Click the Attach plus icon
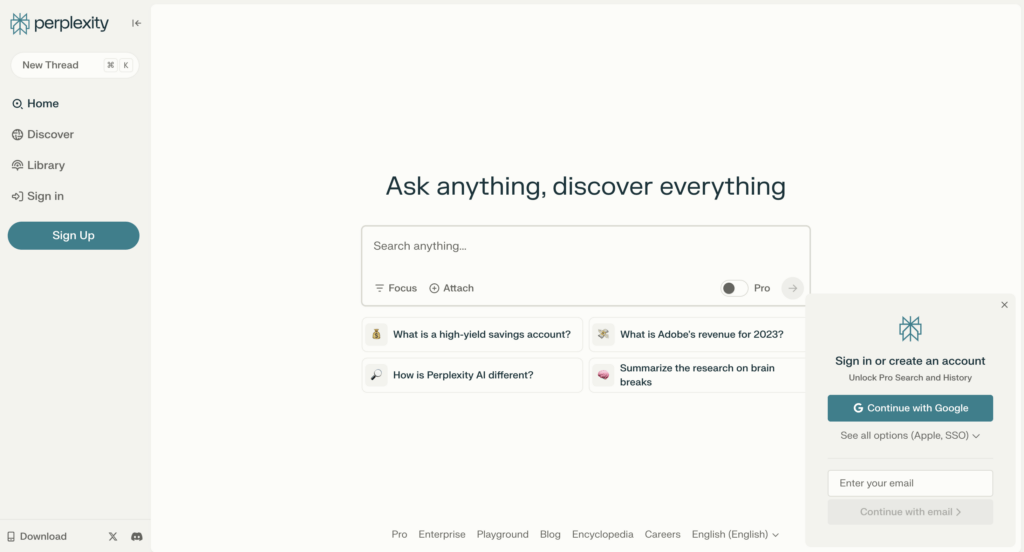Screen dimensions: 1024x552 [434, 288]
